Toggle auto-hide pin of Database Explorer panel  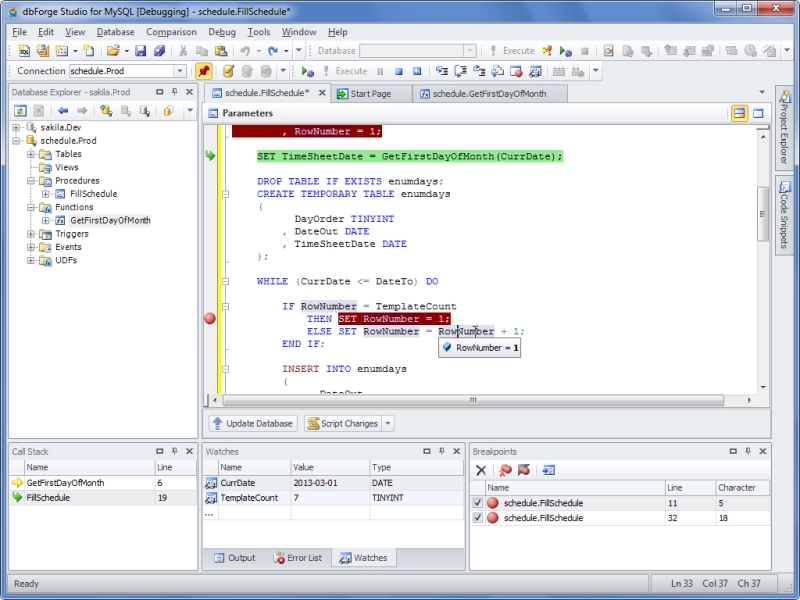(x=174, y=92)
